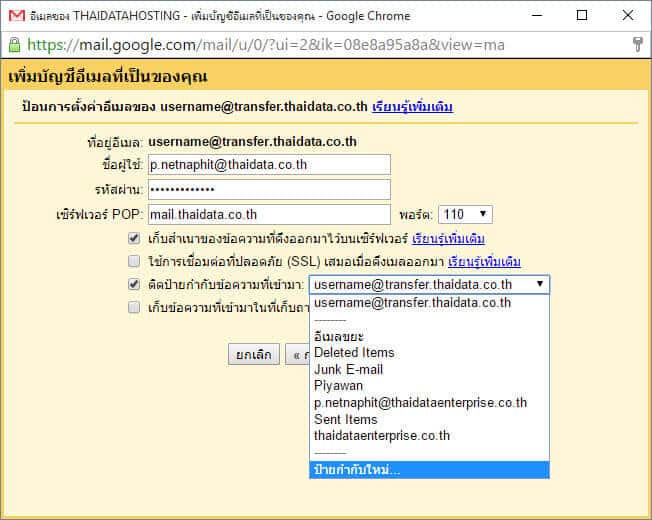Viewport: 652px width, 520px height.
Task: Collapse the label dropdown showing username@transfer.thaidata.co.th
Action: tap(430, 284)
